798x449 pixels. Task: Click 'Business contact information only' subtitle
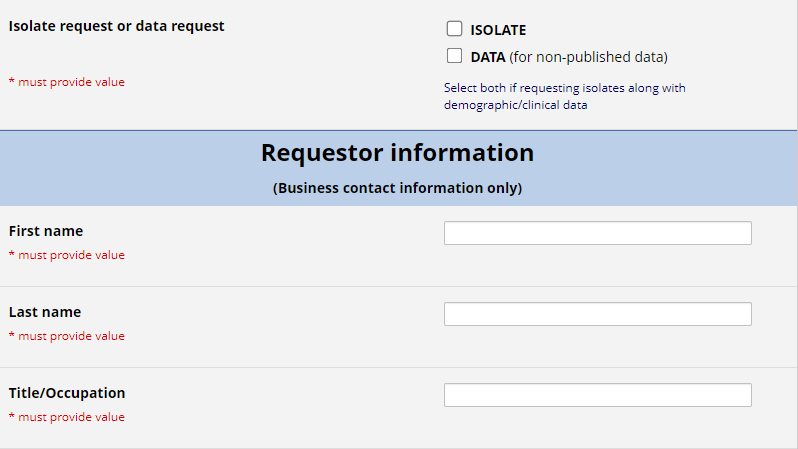[397, 188]
